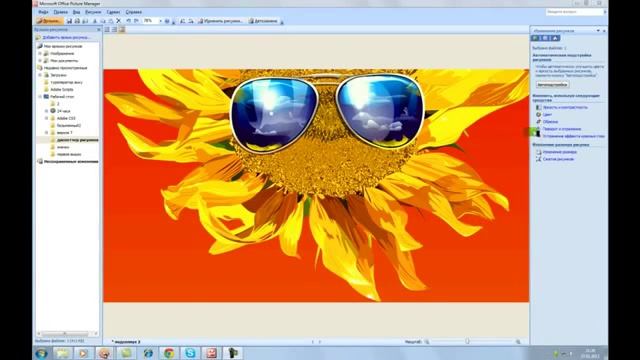Open Поворот и отражение tool
Viewport: 640px width, 360px height.
(562, 129)
